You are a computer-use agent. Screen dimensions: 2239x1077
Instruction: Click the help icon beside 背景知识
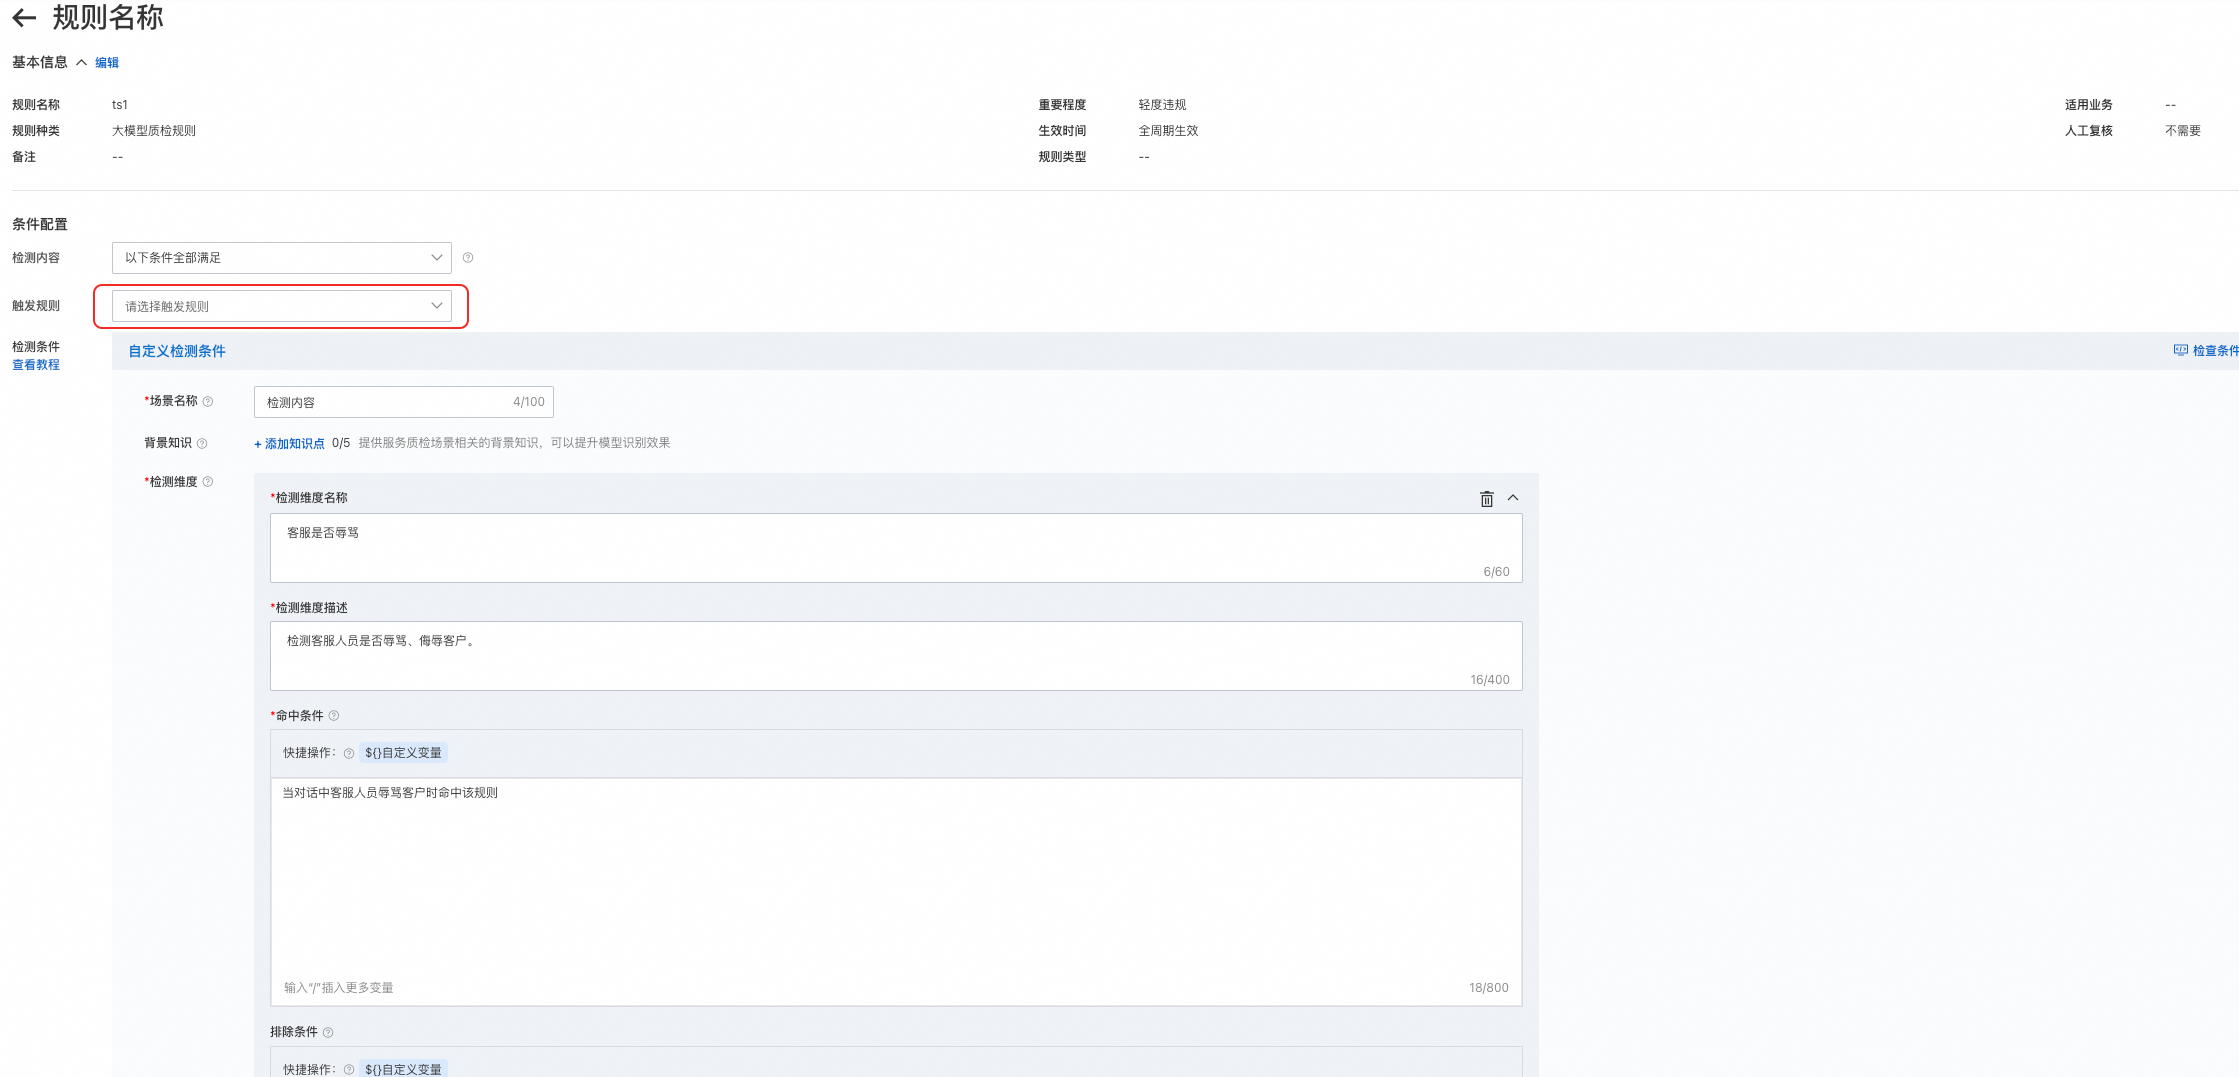[202, 444]
